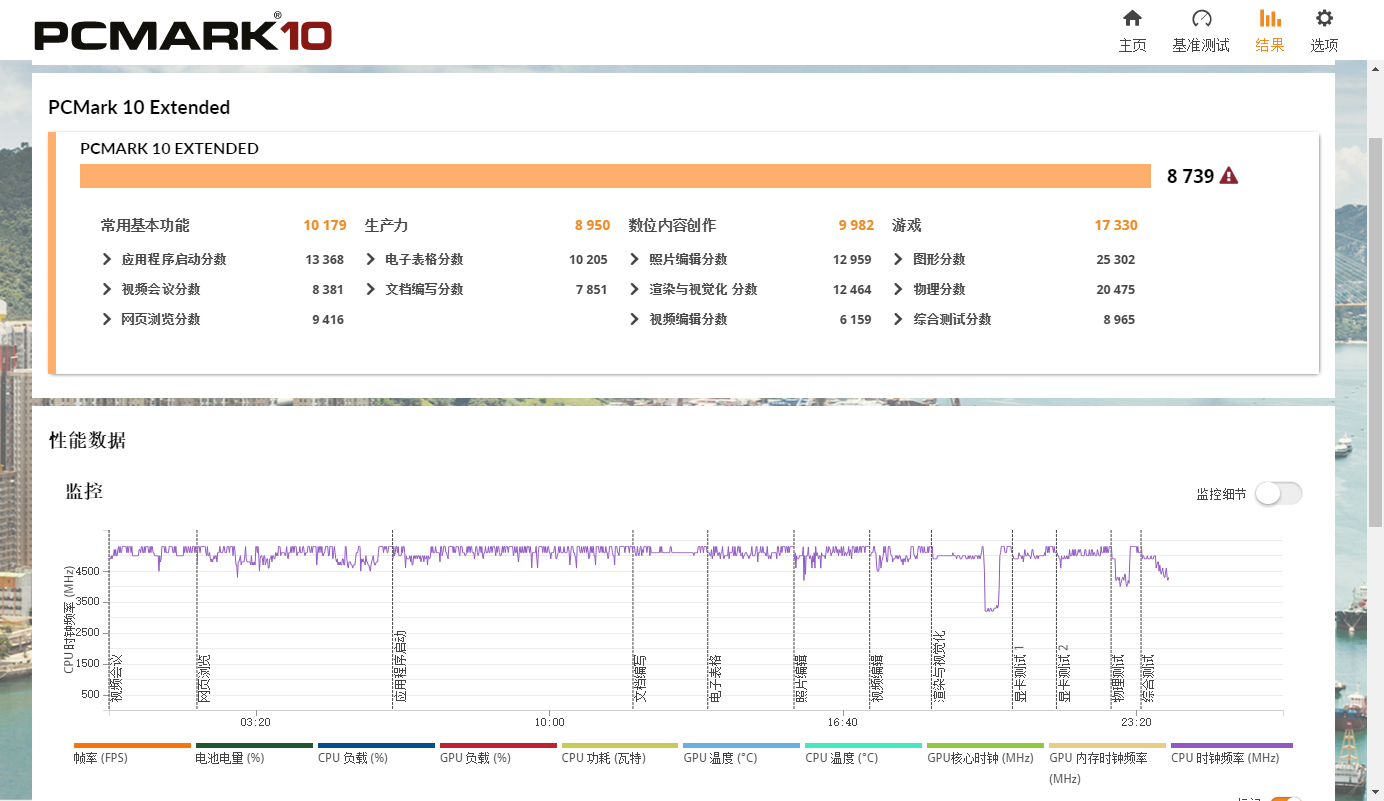
Task: Expand 应用程序启动分数 details
Action: click(x=107, y=259)
